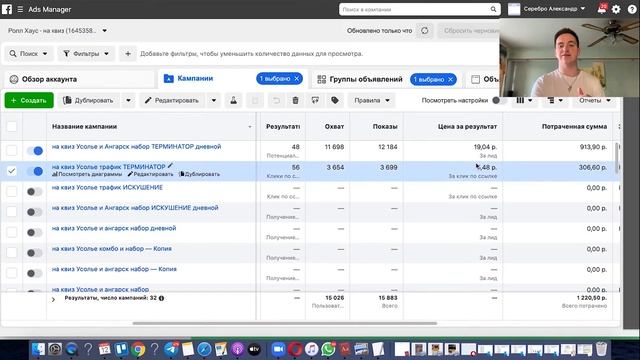The image size is (640, 360).
Task: Open the Отчеты dropdown
Action: point(594,100)
